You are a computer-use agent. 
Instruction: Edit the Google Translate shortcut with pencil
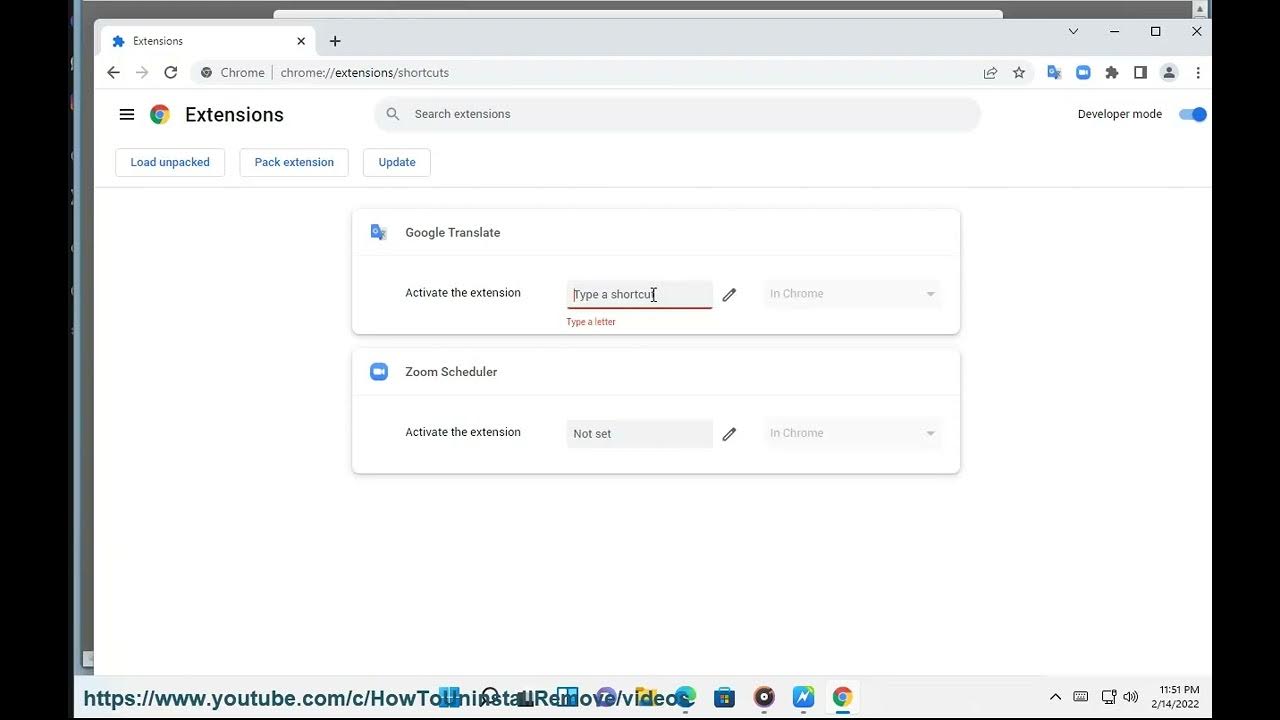coord(729,294)
